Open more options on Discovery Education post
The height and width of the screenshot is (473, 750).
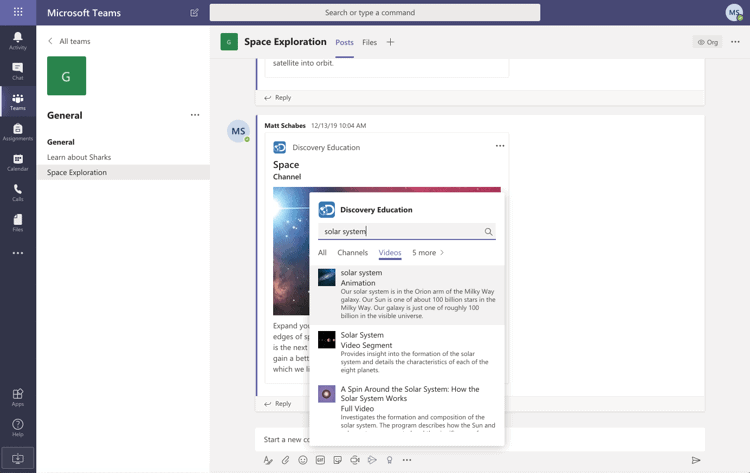[500, 146]
